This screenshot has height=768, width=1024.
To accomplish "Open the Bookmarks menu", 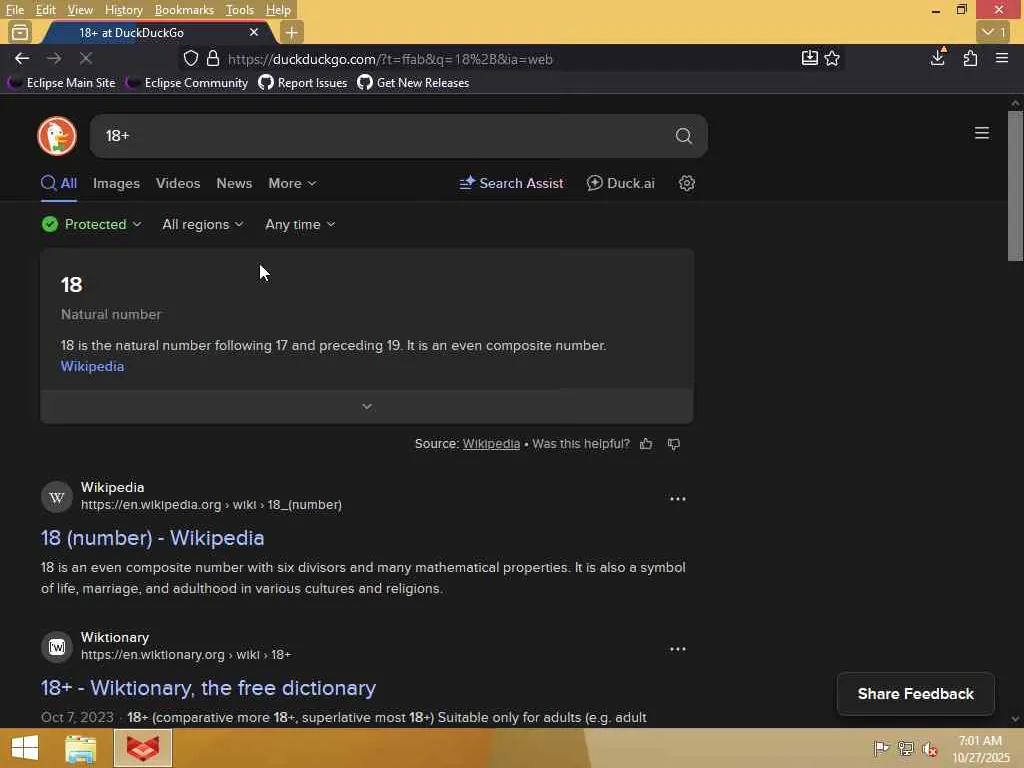I will click(x=184, y=10).
